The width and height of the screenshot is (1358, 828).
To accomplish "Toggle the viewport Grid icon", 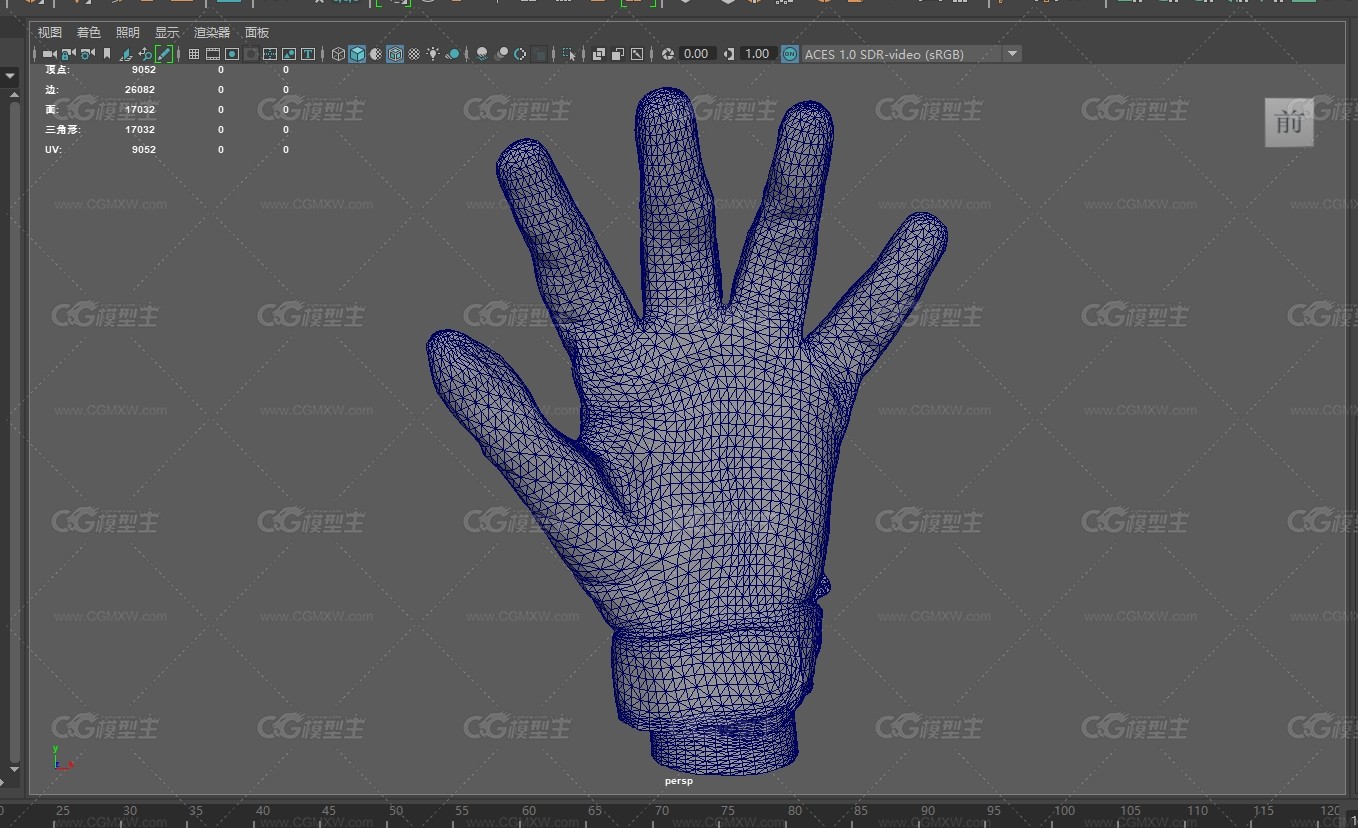I will click(x=194, y=54).
